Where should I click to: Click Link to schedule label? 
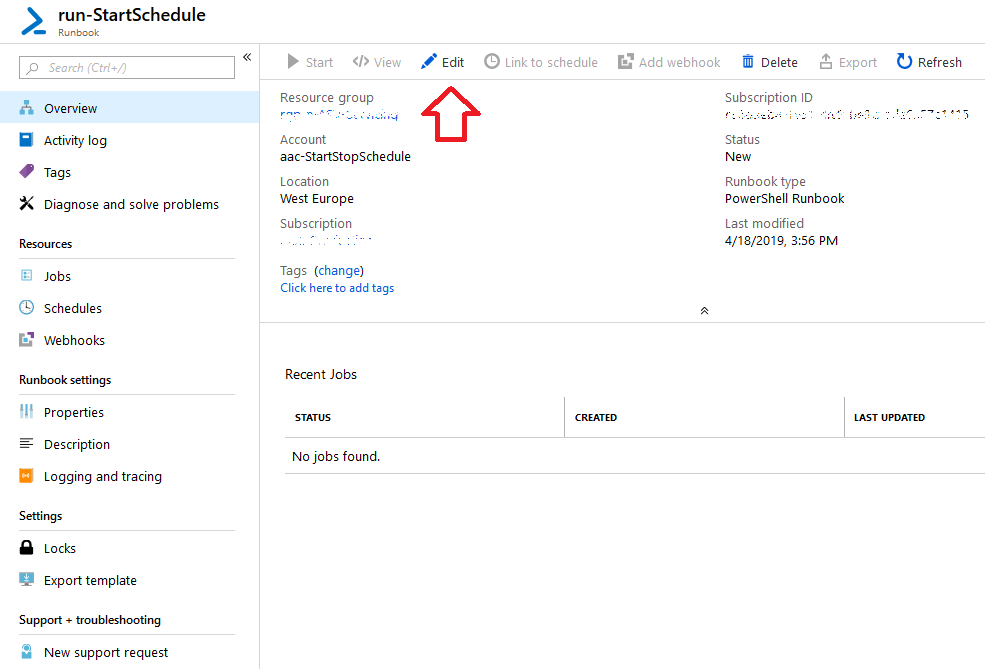[x=551, y=62]
